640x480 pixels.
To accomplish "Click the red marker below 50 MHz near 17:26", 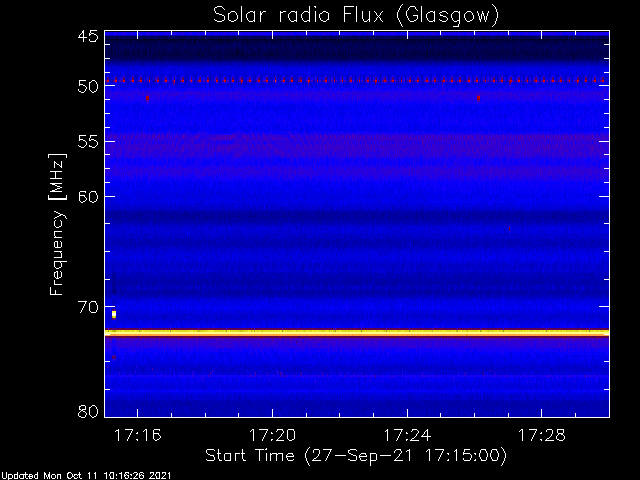I will (478, 98).
